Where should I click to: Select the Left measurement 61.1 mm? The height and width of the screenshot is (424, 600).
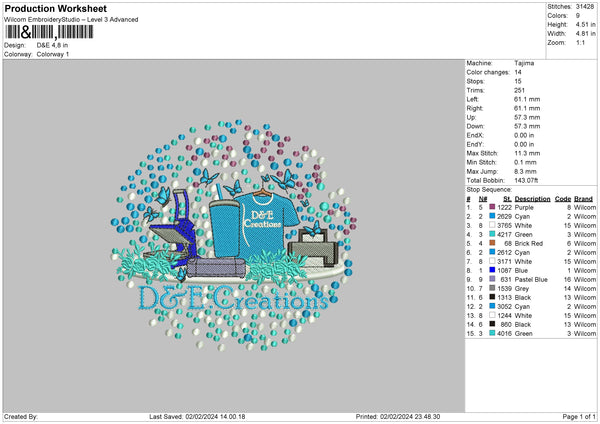tap(527, 99)
